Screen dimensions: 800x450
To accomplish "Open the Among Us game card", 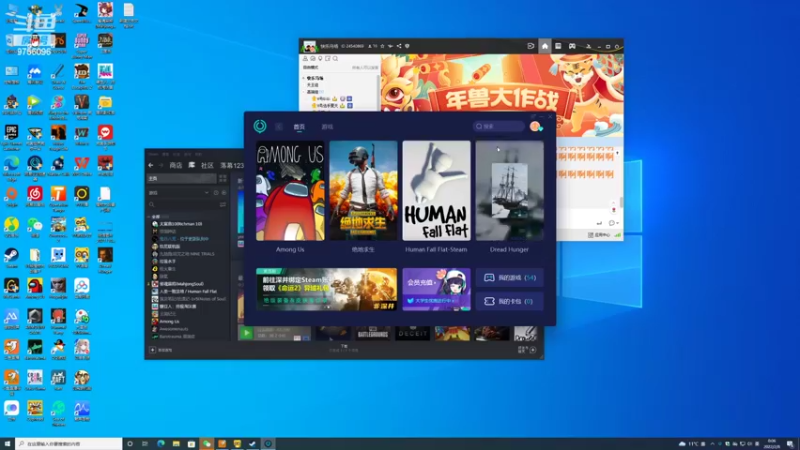I will pos(290,191).
